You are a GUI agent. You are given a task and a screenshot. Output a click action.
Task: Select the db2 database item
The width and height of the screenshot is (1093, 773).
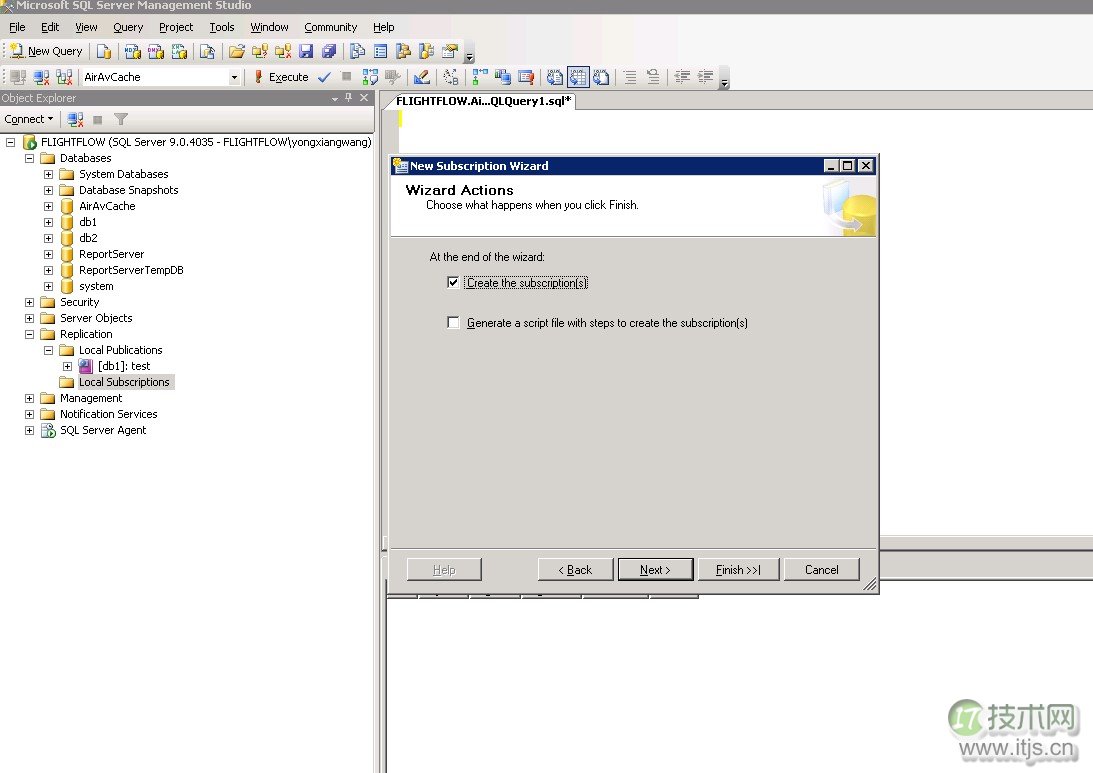(x=89, y=238)
